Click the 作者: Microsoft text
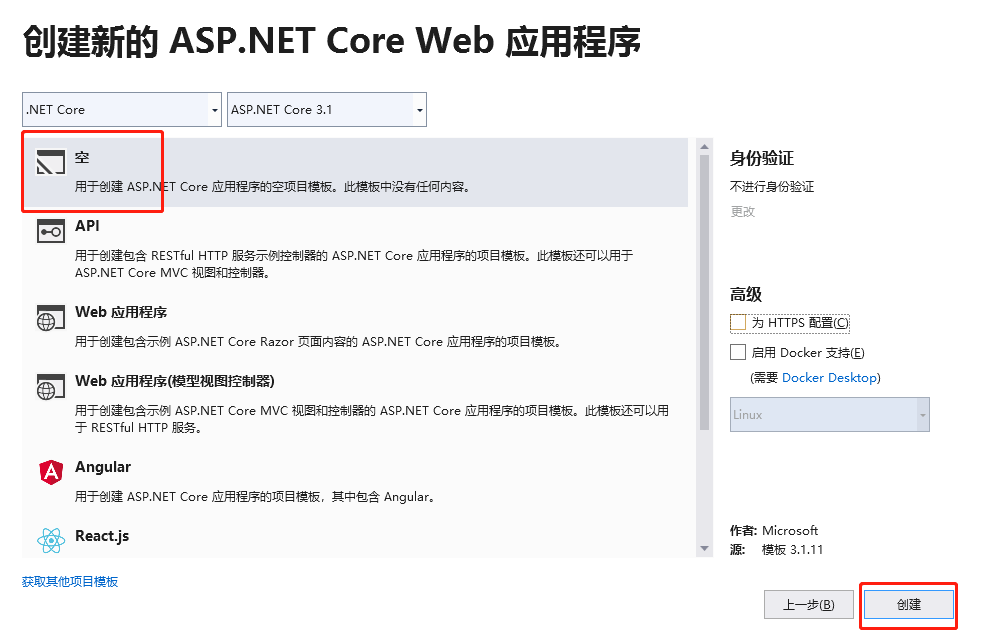992x638 pixels. (x=774, y=530)
